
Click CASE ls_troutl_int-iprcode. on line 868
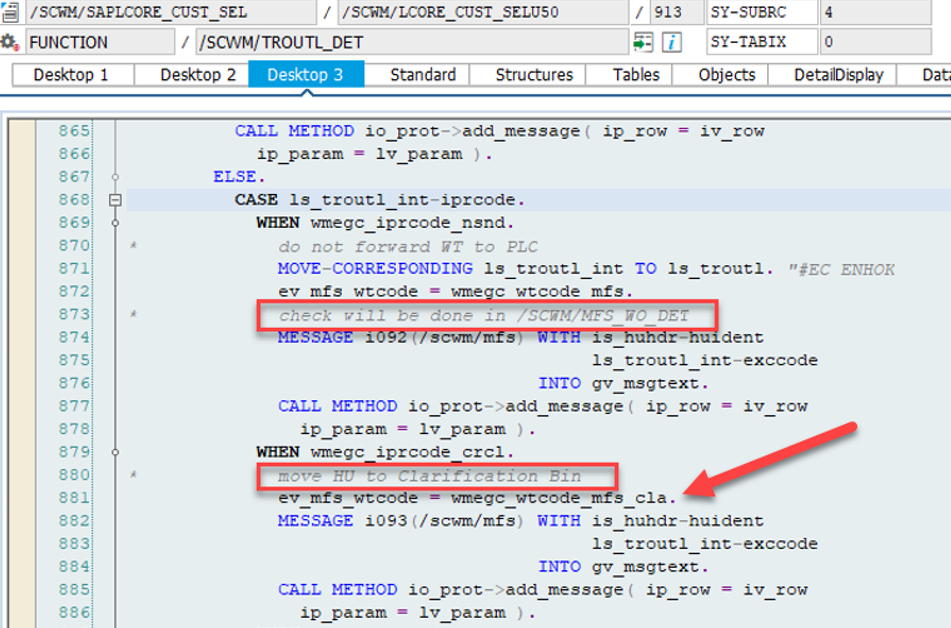(x=380, y=200)
